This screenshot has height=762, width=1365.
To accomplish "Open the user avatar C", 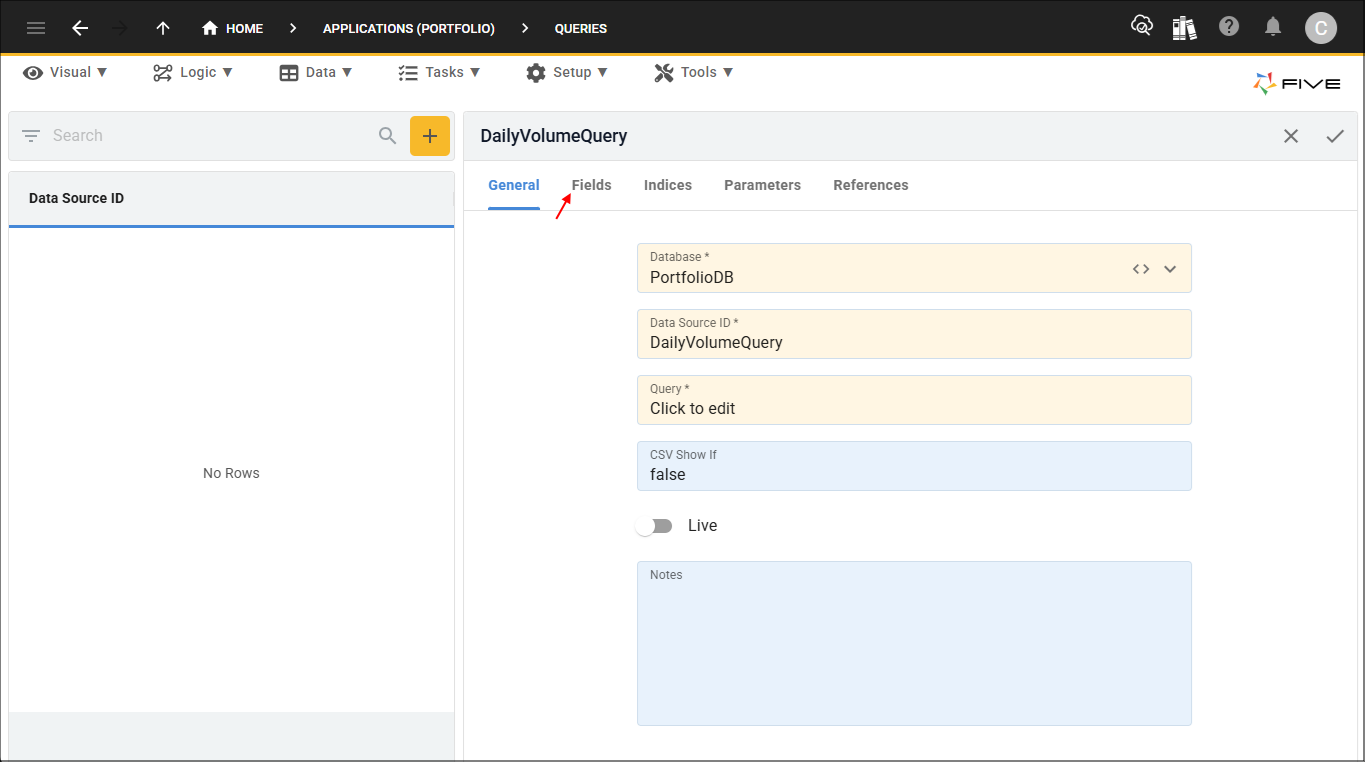I will 1321,28.
